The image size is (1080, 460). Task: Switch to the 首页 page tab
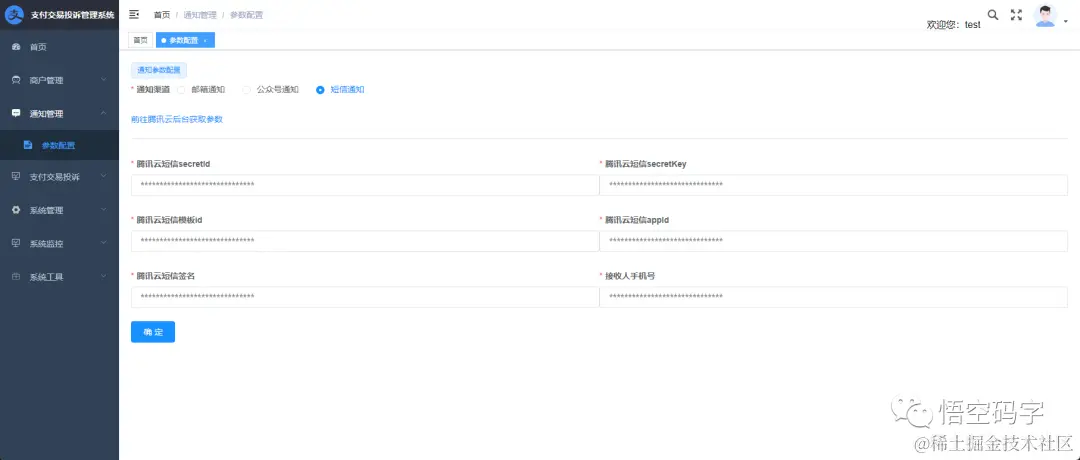point(141,41)
